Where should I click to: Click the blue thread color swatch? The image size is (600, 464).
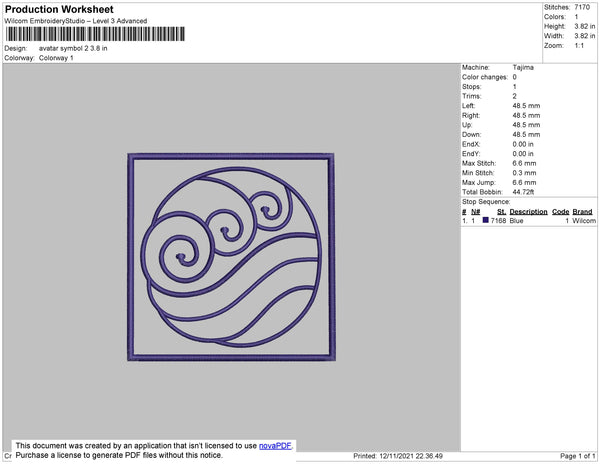point(485,220)
